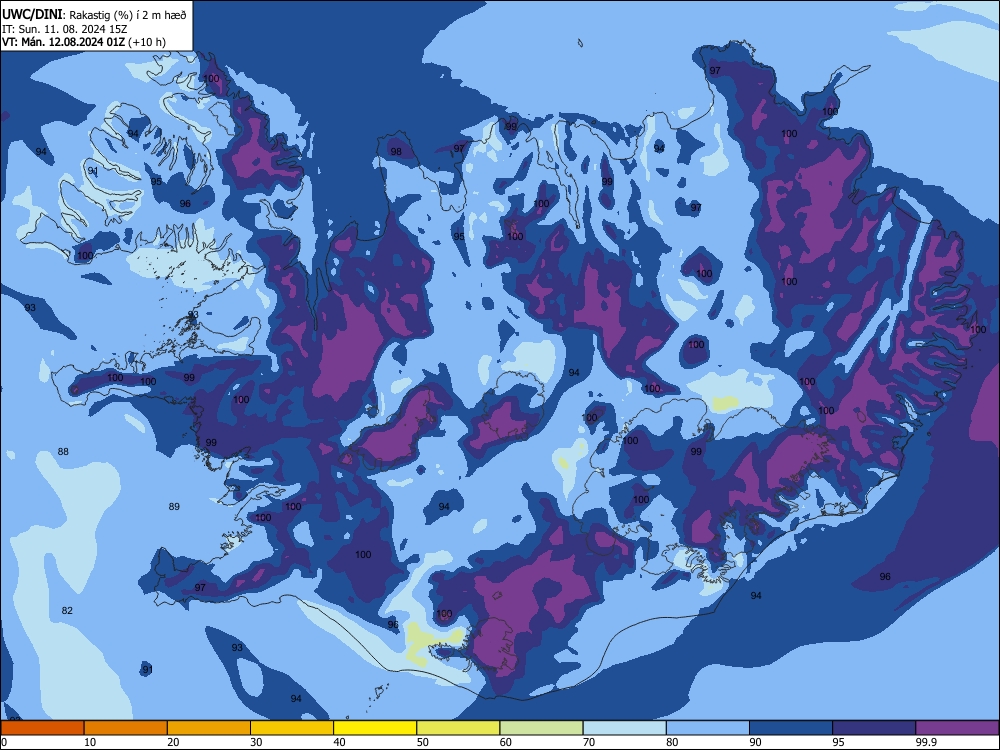Pick the 20–30 amber legend swatch
This screenshot has height=750, width=1000.
tap(209, 728)
